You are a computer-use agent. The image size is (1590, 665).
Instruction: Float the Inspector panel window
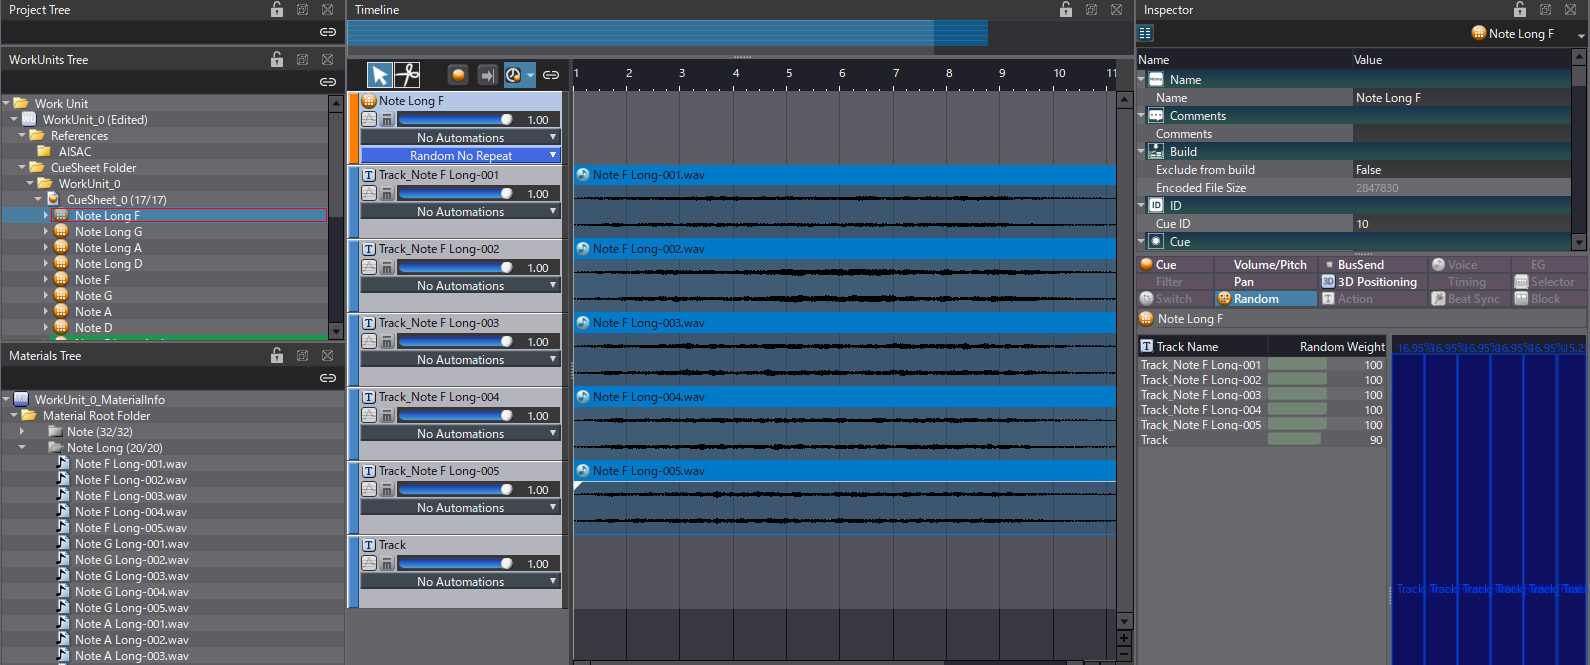coord(1545,9)
